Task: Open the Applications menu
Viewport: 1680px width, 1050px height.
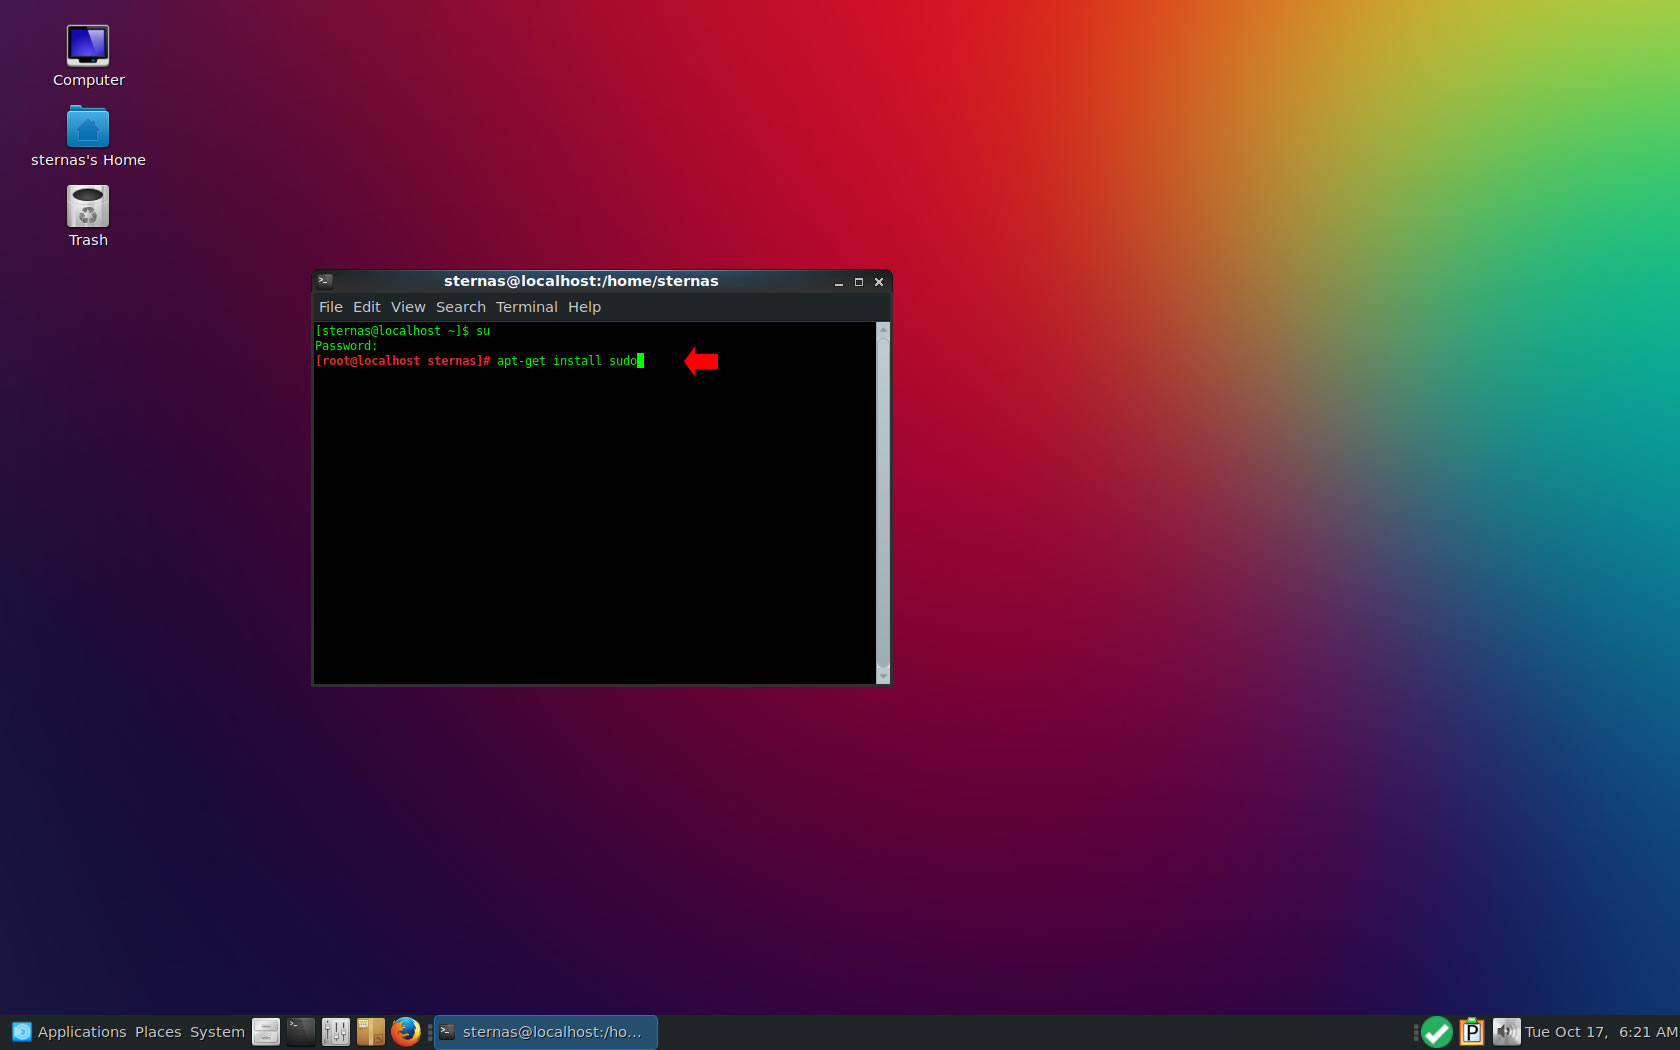Action: 70,1032
